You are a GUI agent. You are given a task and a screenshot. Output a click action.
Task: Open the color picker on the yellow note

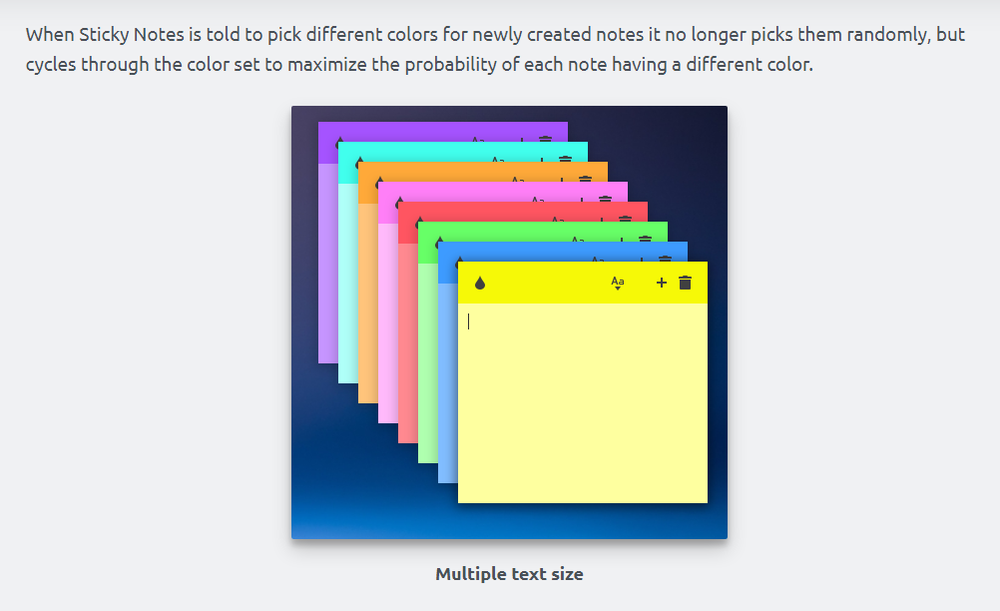480,283
